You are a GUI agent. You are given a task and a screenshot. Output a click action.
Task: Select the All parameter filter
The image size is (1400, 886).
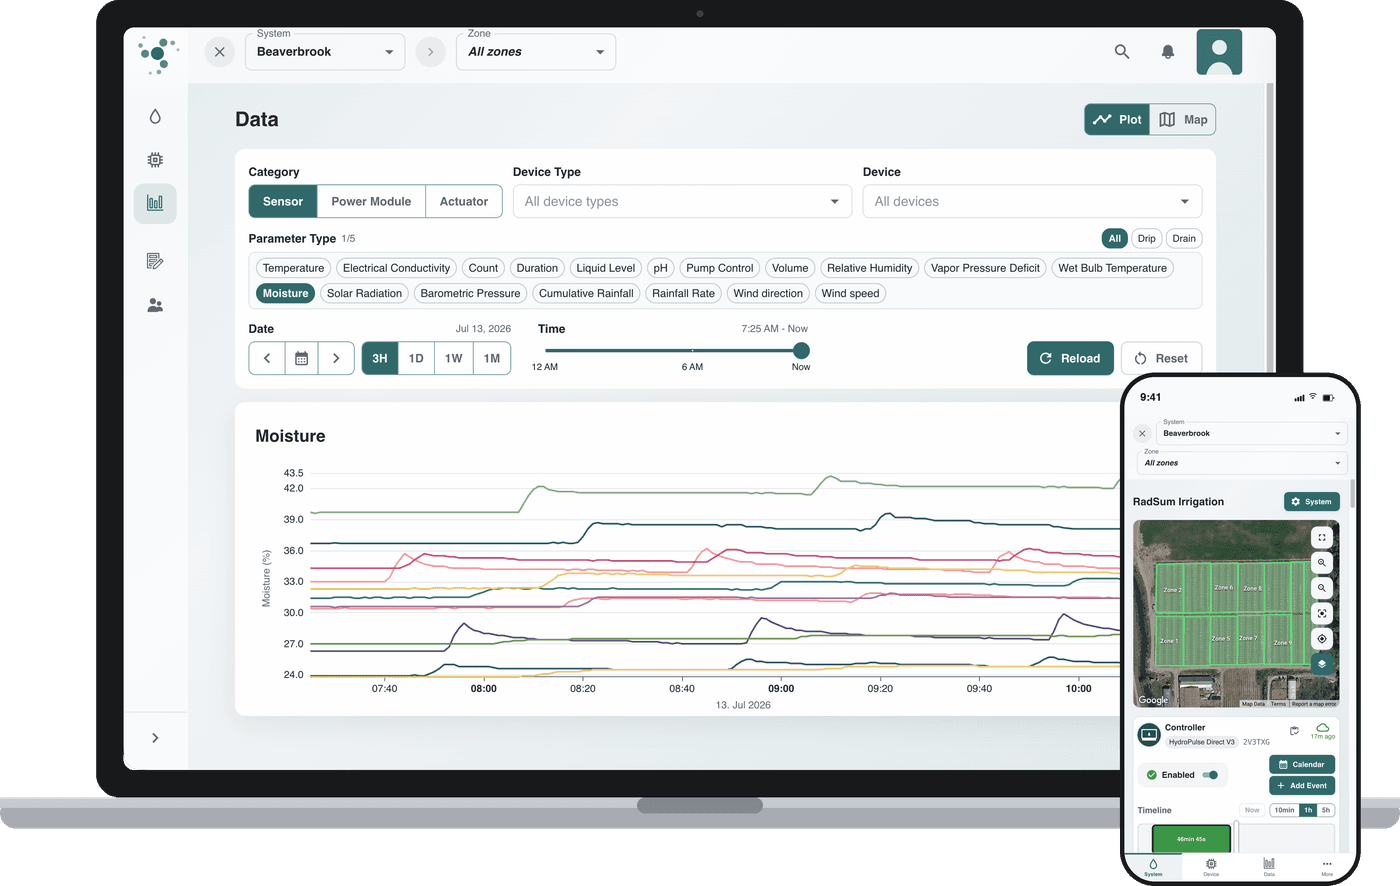pyautogui.click(x=1115, y=238)
